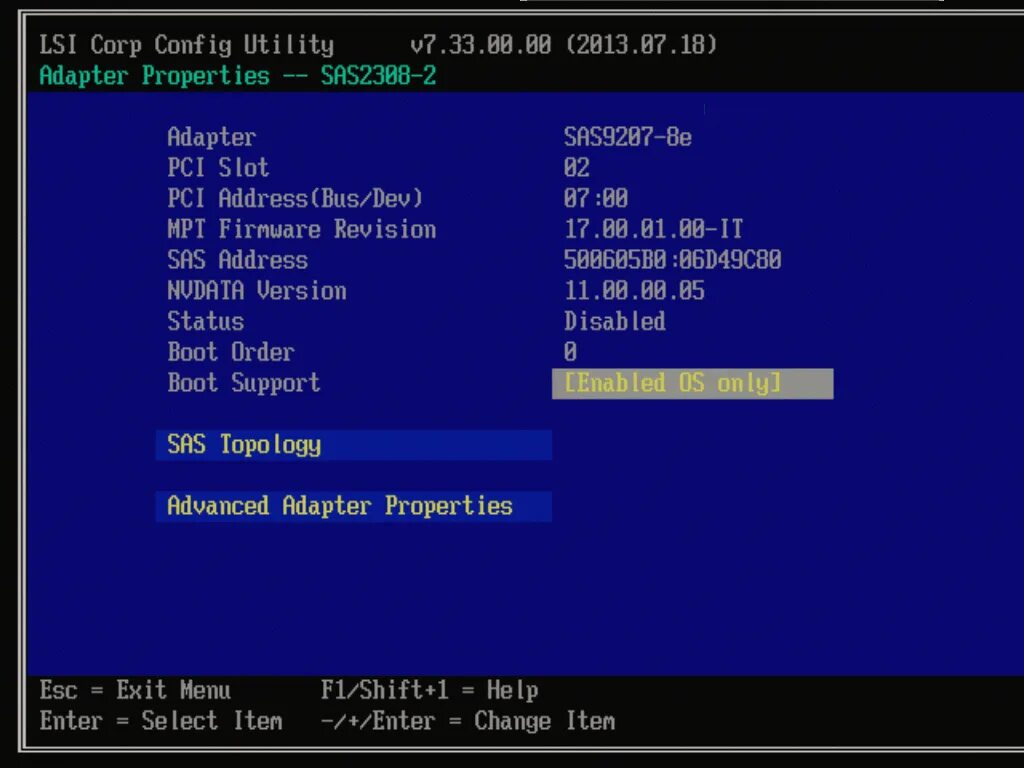Click the Esc = Exit Menu hint
The height and width of the screenshot is (768, 1024).
coord(135,690)
